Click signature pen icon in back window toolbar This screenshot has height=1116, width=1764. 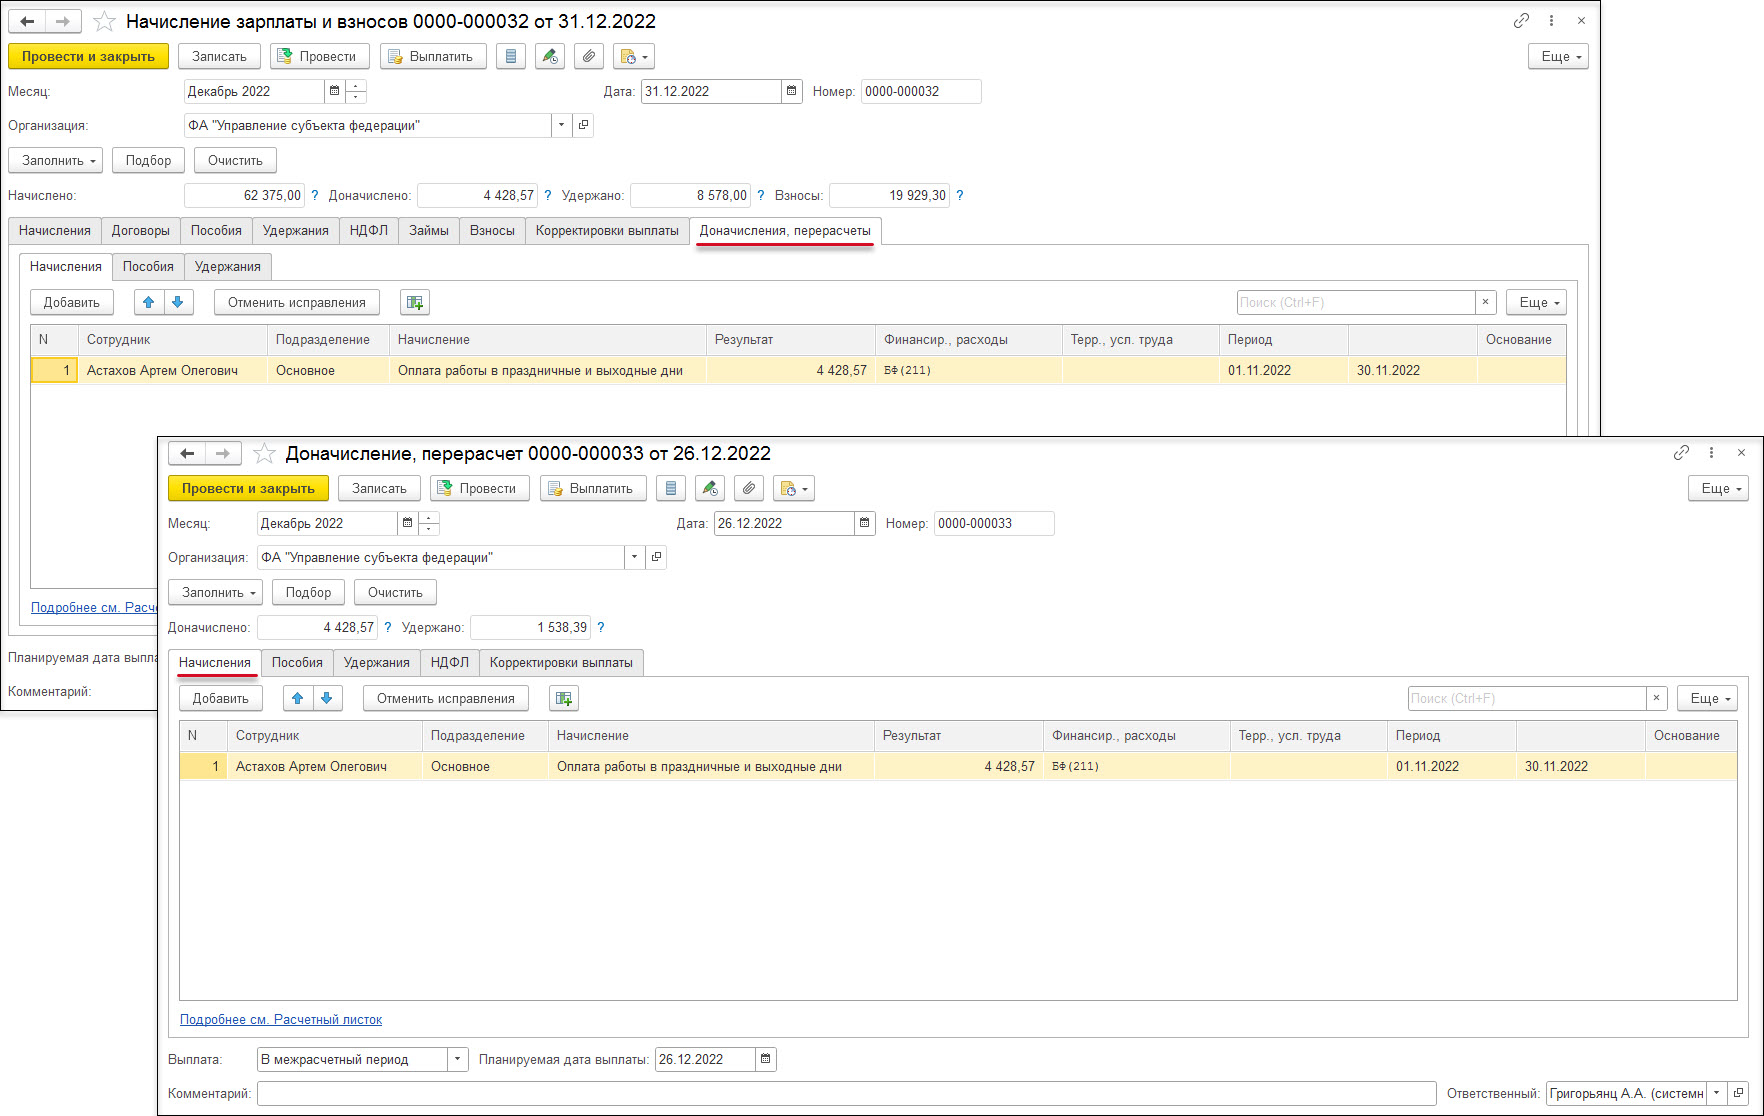pos(550,57)
